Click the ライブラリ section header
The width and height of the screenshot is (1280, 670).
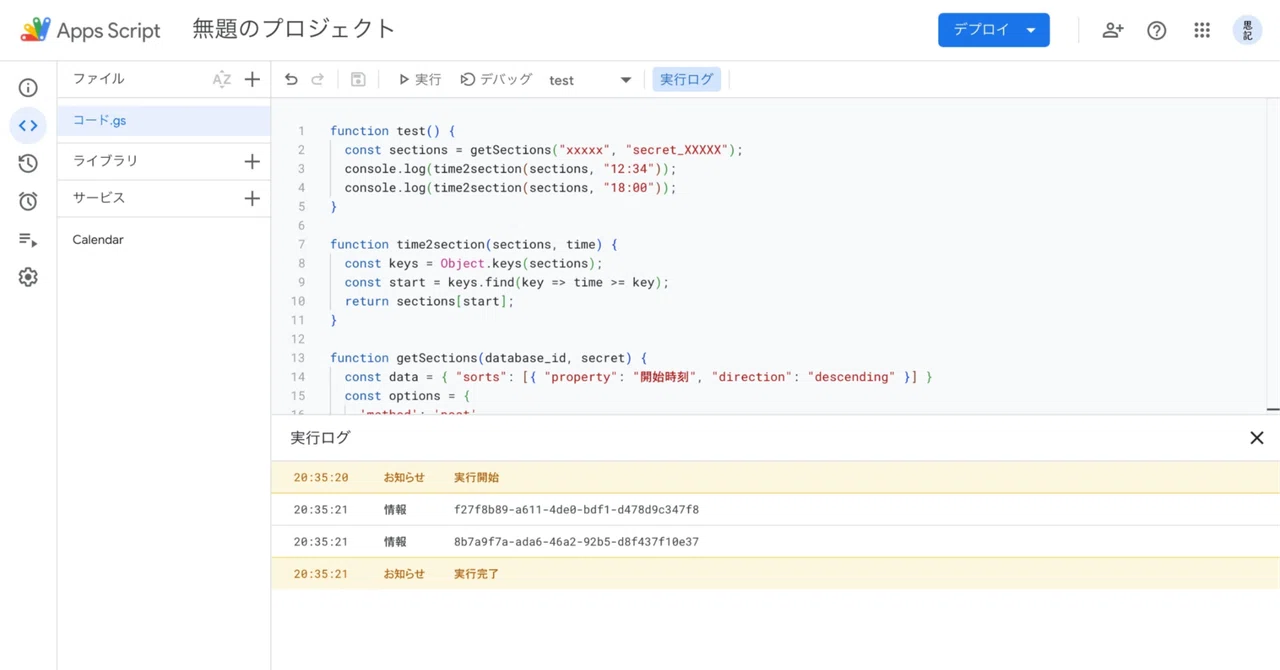(x=105, y=161)
